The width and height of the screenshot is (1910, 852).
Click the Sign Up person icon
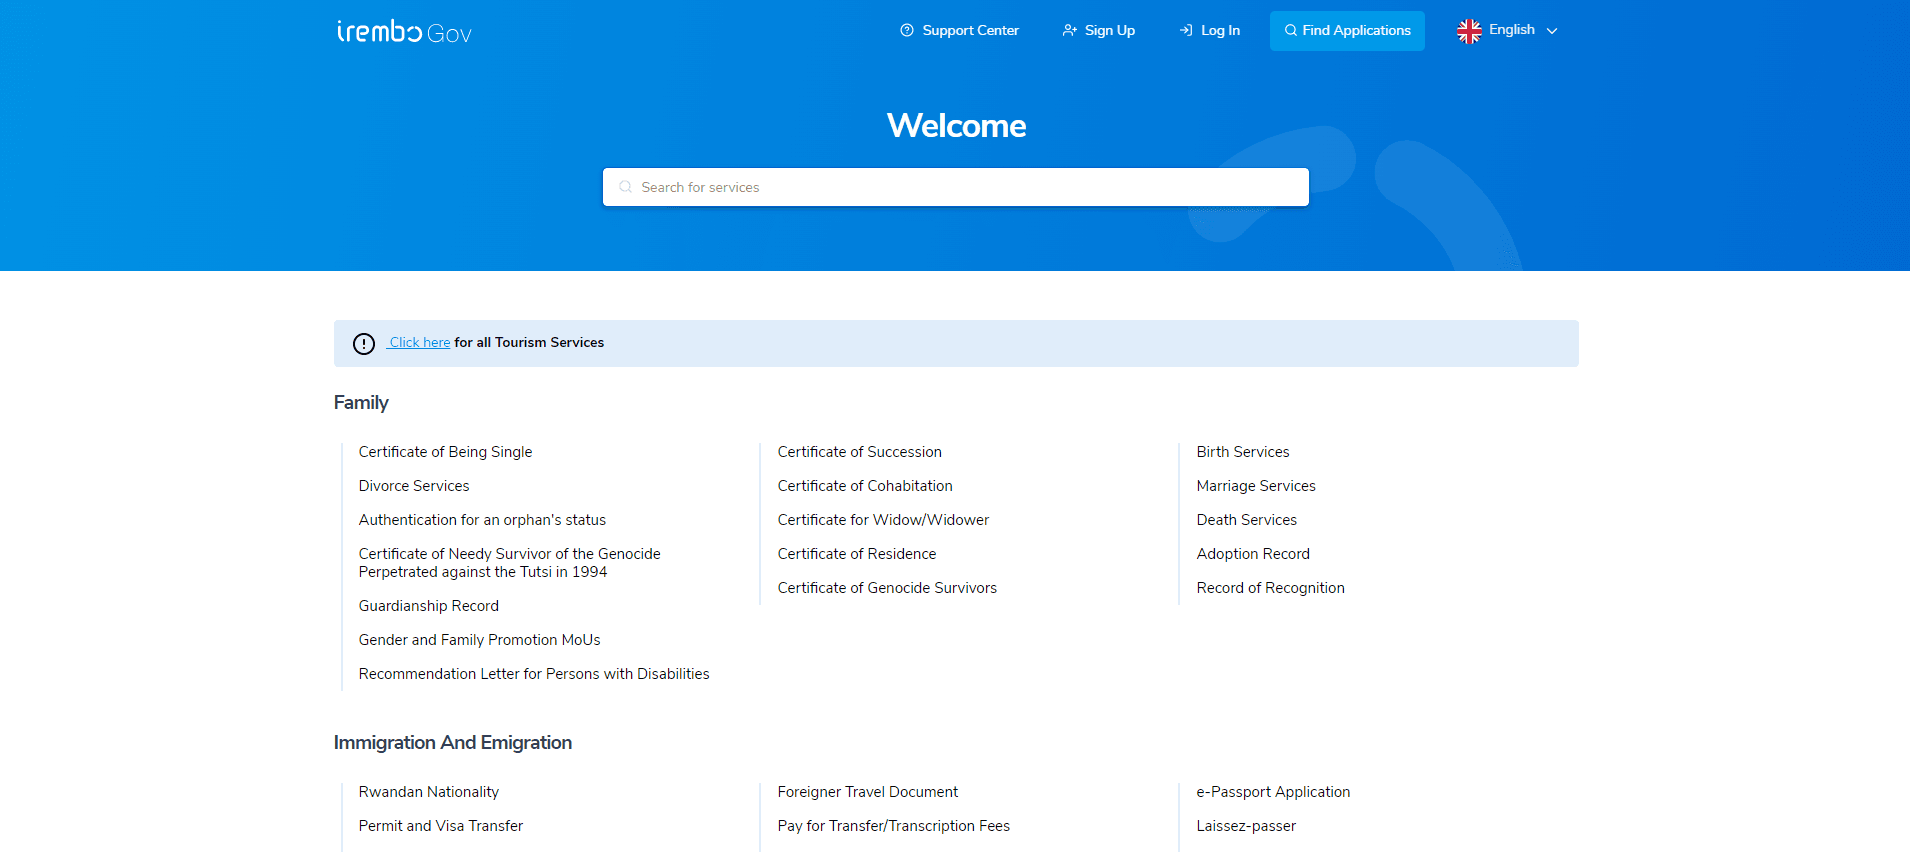pyautogui.click(x=1069, y=31)
